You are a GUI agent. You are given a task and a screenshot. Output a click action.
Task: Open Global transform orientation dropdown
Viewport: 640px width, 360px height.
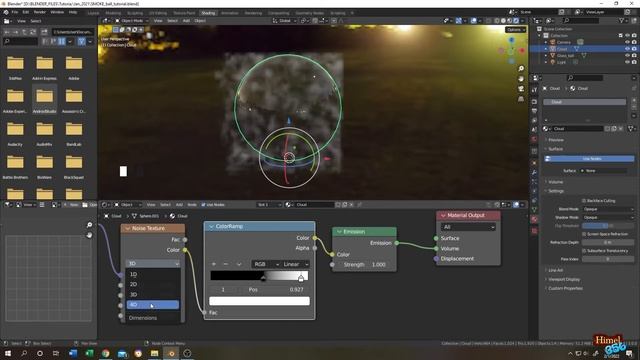tap(284, 20)
